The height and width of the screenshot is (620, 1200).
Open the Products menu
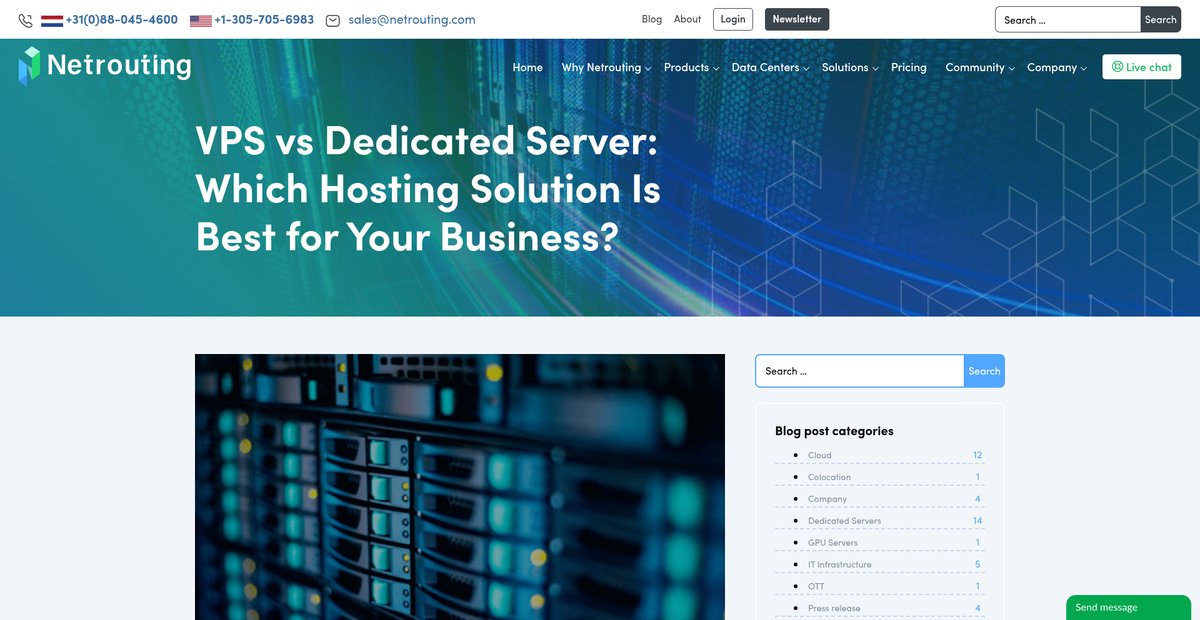tap(686, 67)
